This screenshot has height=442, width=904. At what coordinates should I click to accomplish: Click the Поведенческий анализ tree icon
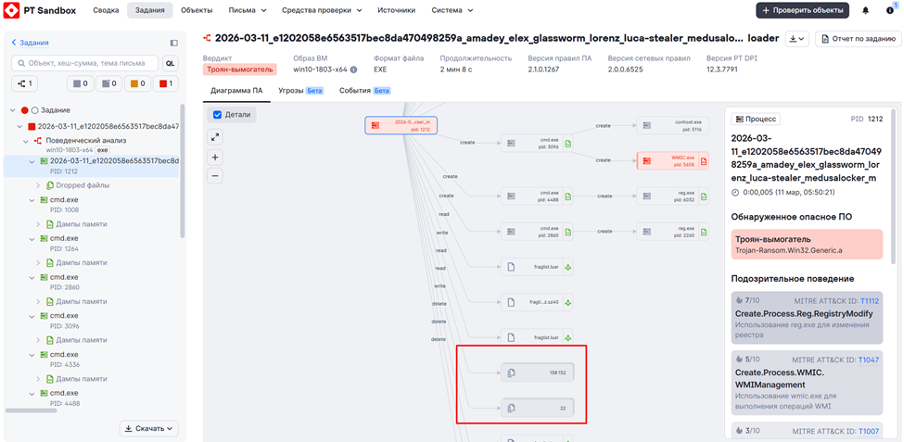pyautogui.click(x=38, y=141)
